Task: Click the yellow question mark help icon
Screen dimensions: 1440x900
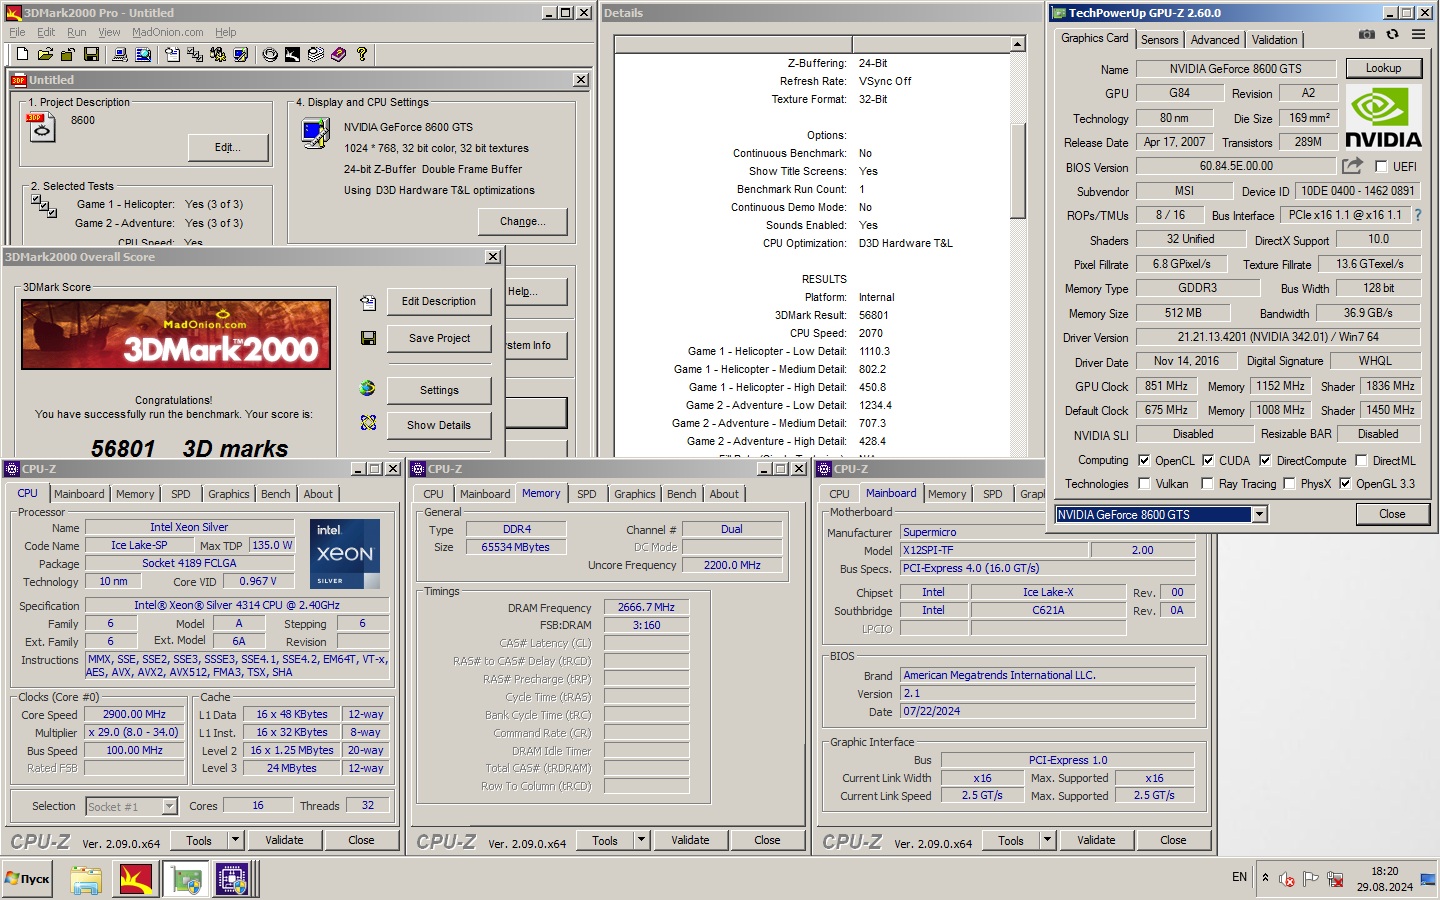Action: (x=362, y=54)
